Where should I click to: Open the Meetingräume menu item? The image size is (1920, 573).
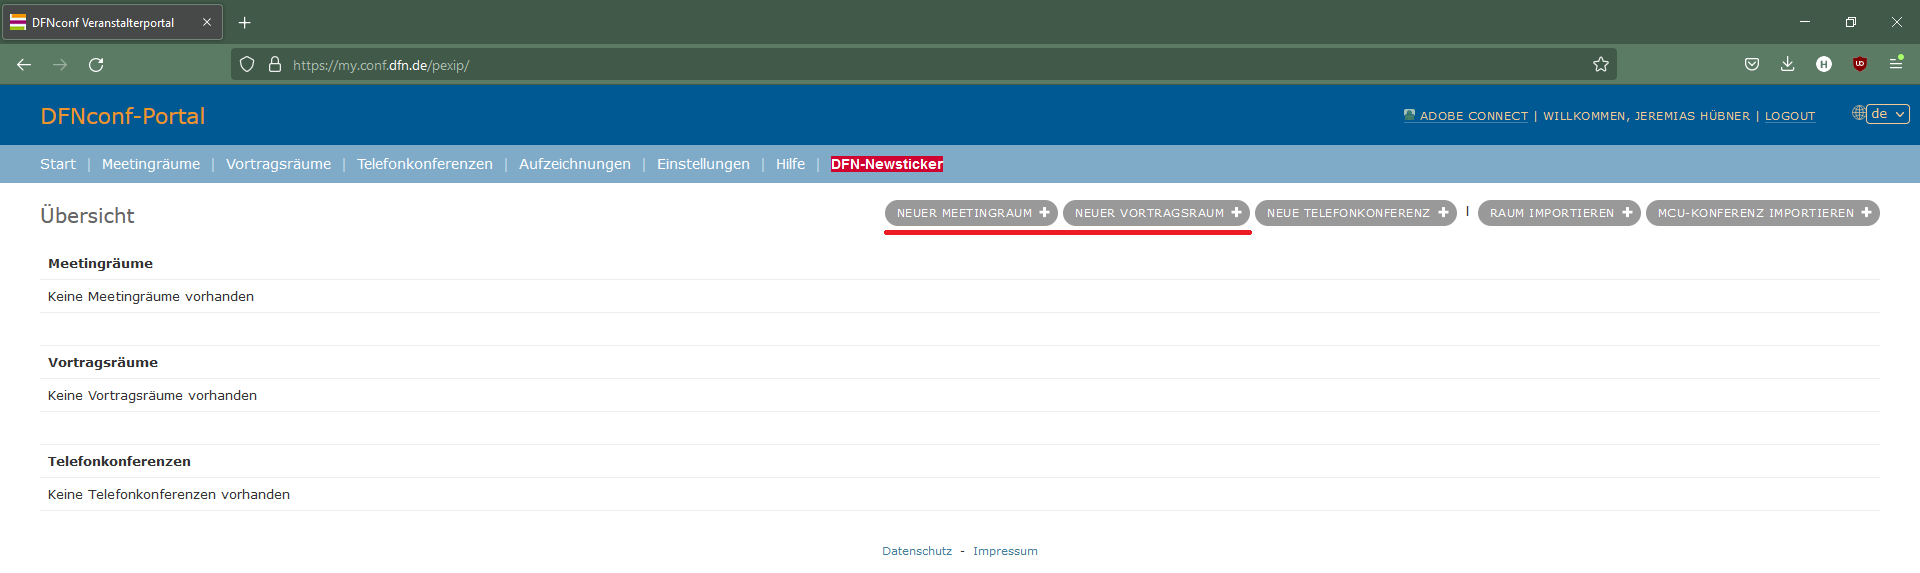click(x=151, y=164)
